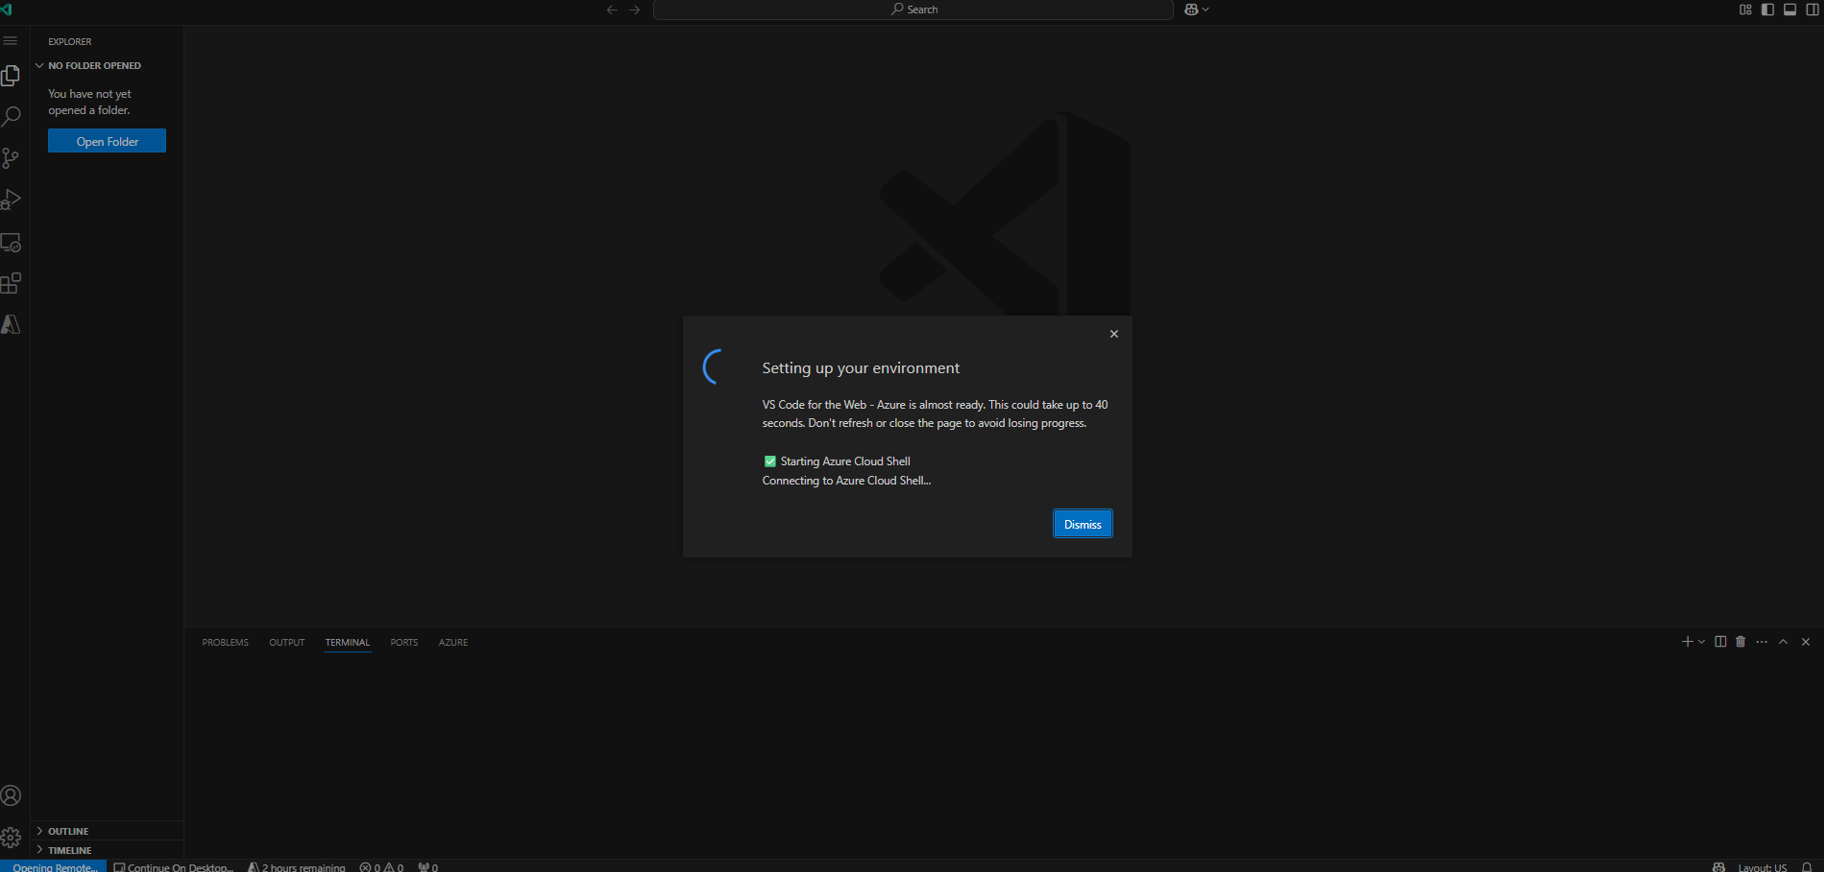Open the Explorer view in activity bar

click(x=11, y=76)
